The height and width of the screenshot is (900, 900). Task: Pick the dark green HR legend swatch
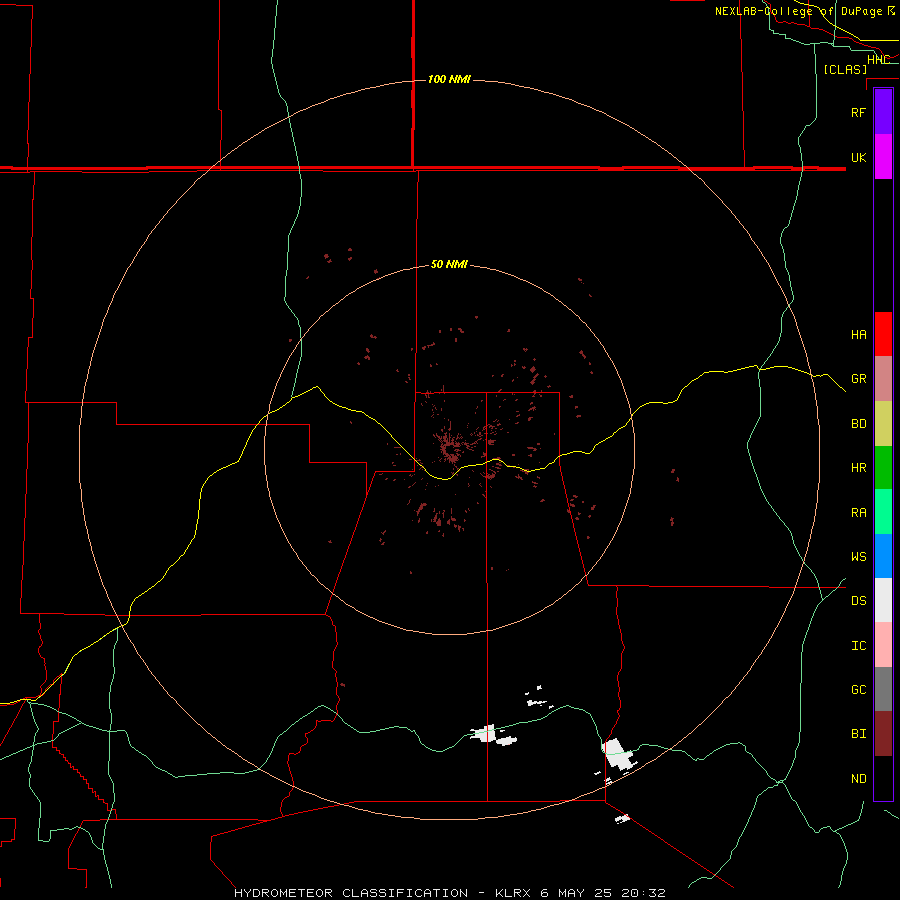click(883, 468)
